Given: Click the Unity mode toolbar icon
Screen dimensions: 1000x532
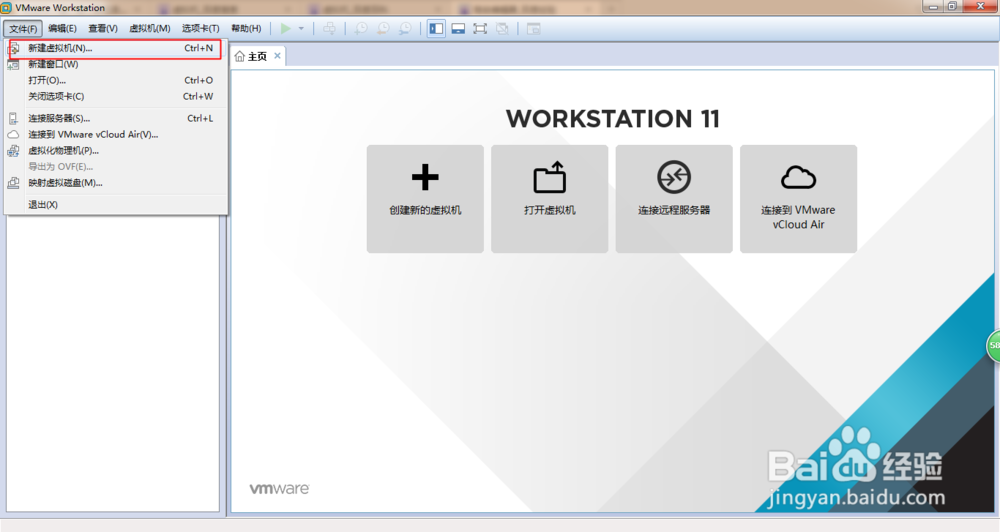Looking at the screenshot, I should 503,29.
